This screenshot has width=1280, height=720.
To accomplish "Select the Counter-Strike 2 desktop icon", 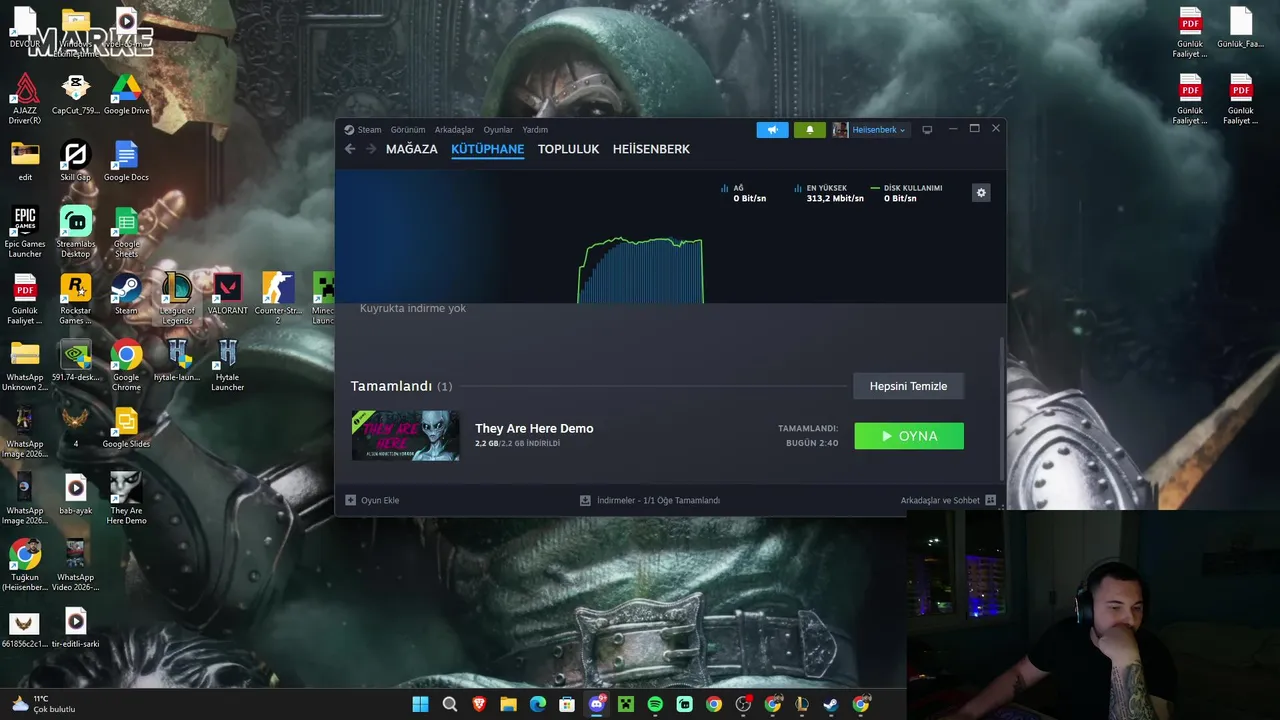I will pos(278,299).
